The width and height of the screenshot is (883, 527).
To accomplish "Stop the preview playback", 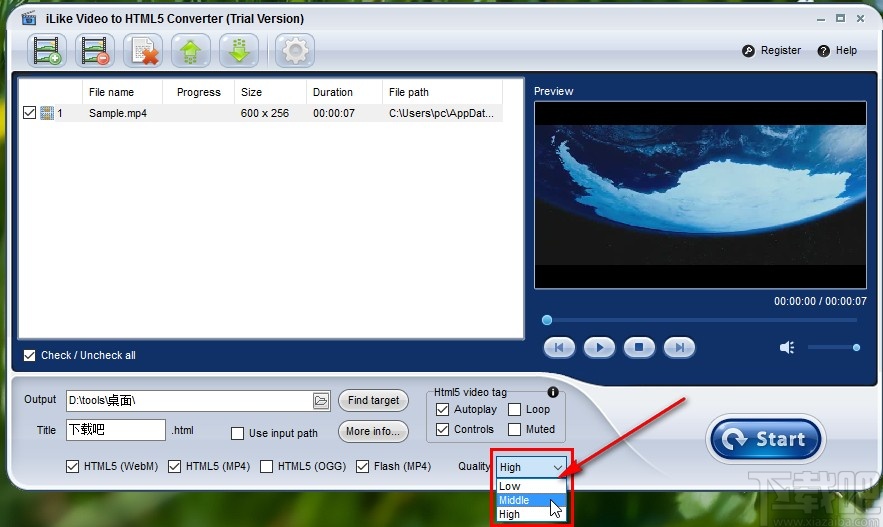I will (639, 347).
